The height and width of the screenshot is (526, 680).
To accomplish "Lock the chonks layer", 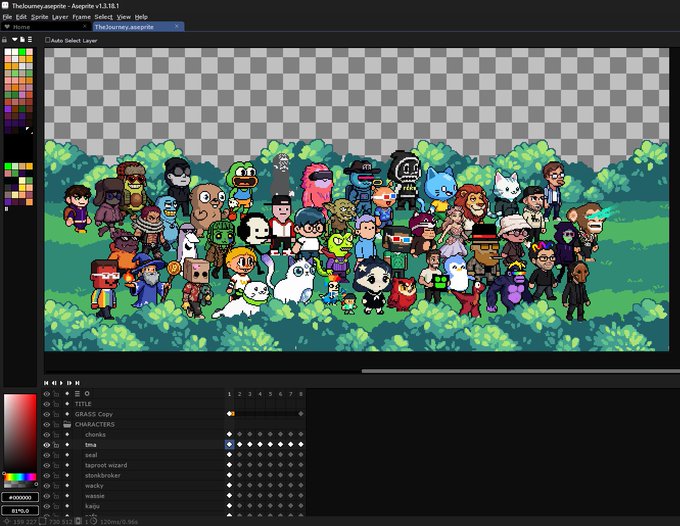I will (56, 435).
